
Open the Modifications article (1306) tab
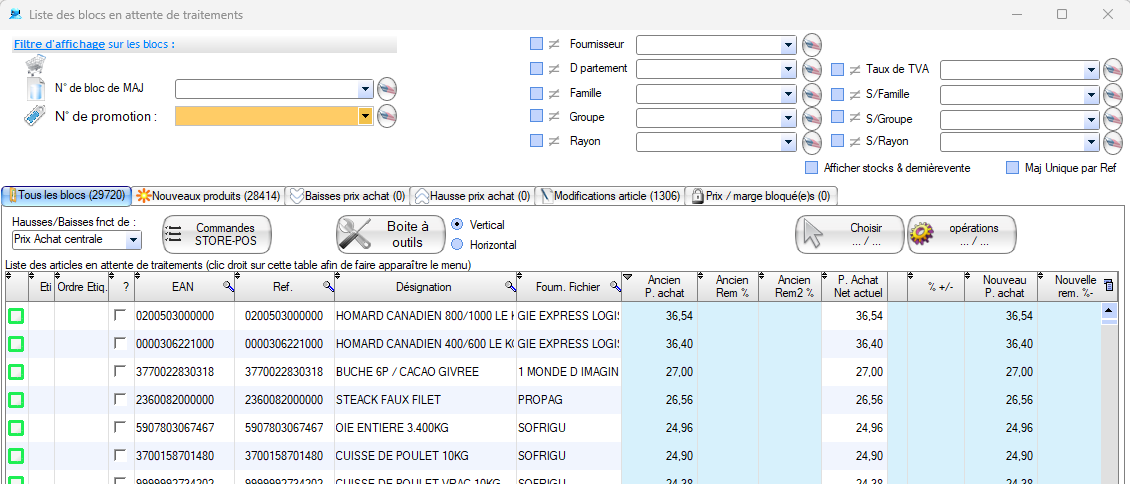click(x=609, y=196)
